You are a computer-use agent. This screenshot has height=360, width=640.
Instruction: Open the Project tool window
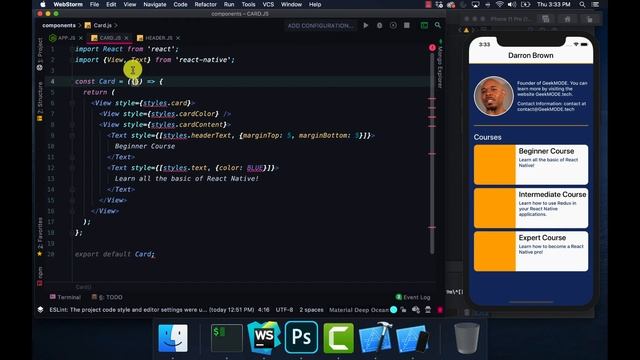40,53
